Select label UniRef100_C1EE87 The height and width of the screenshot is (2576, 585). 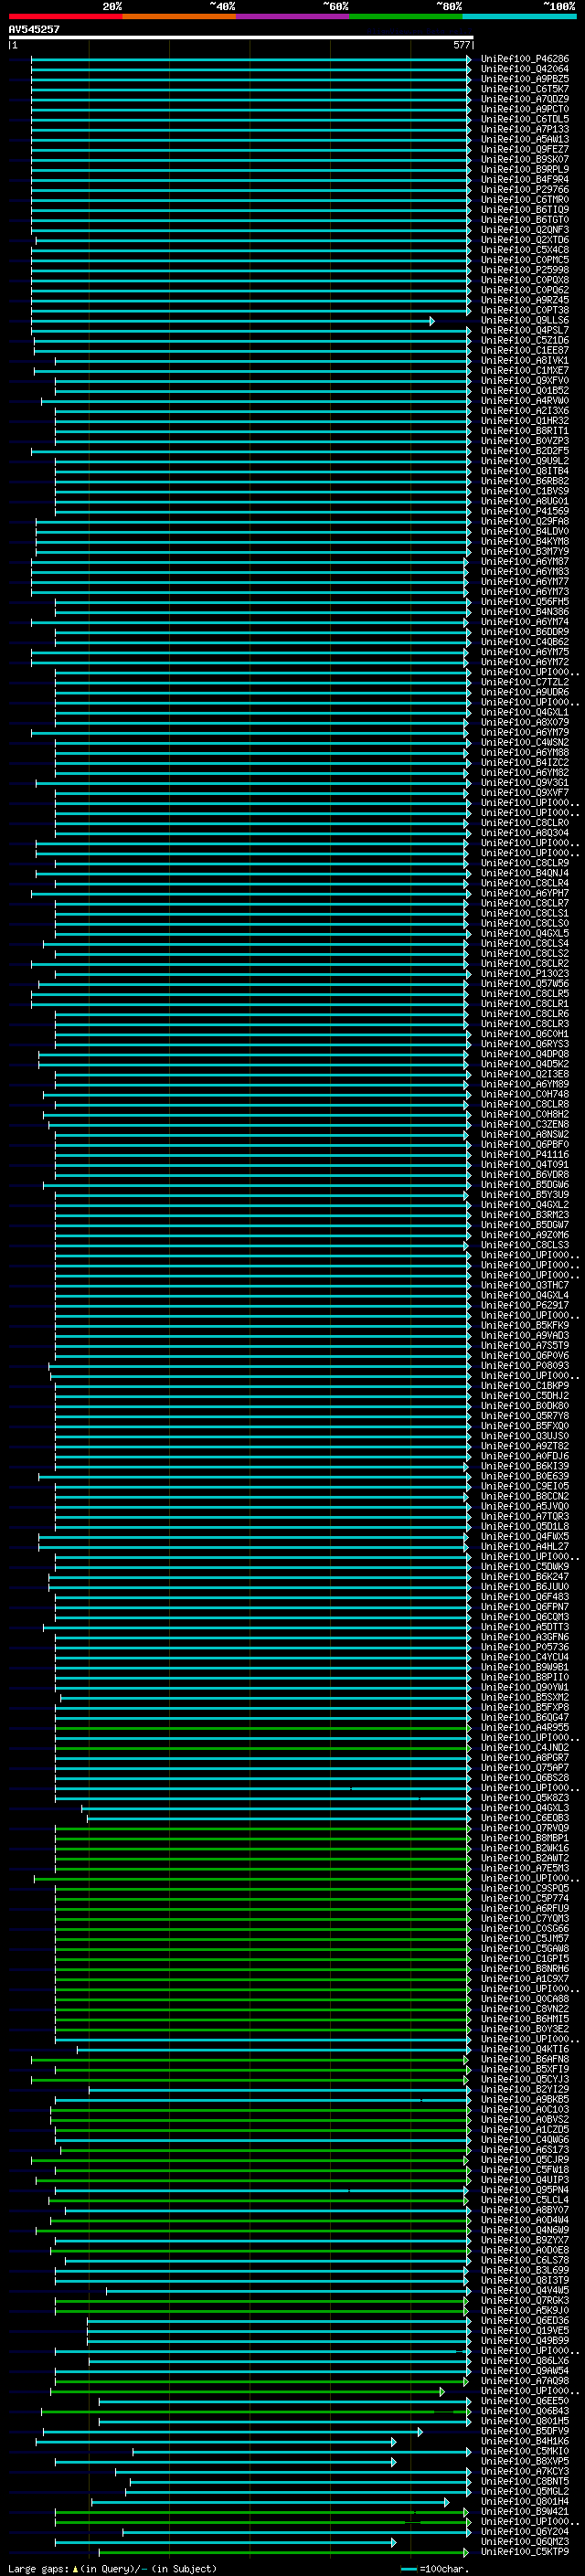pyautogui.click(x=525, y=350)
